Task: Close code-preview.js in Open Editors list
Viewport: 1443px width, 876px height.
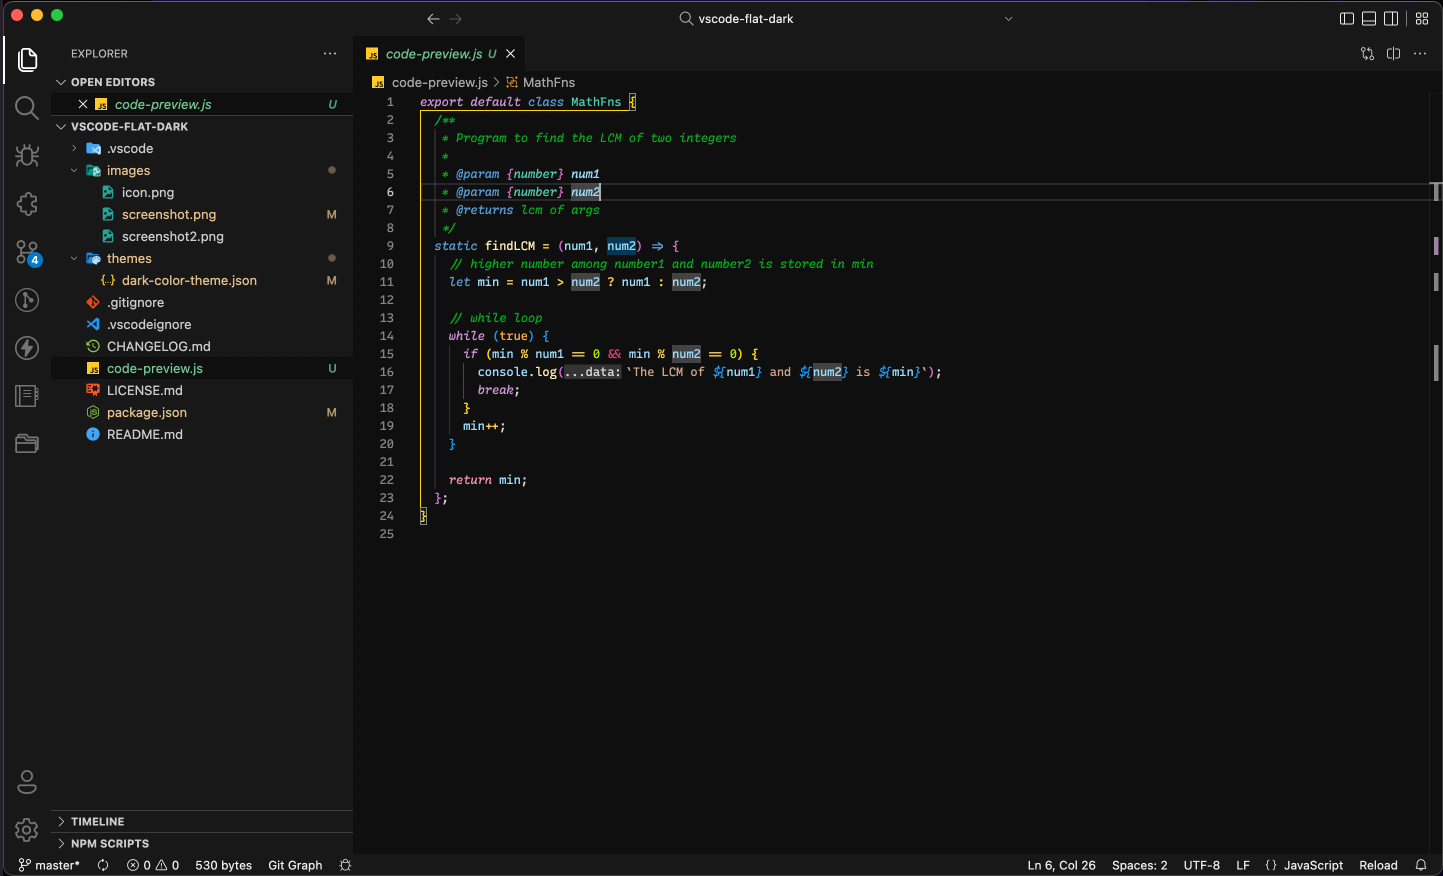Action: pyautogui.click(x=83, y=104)
